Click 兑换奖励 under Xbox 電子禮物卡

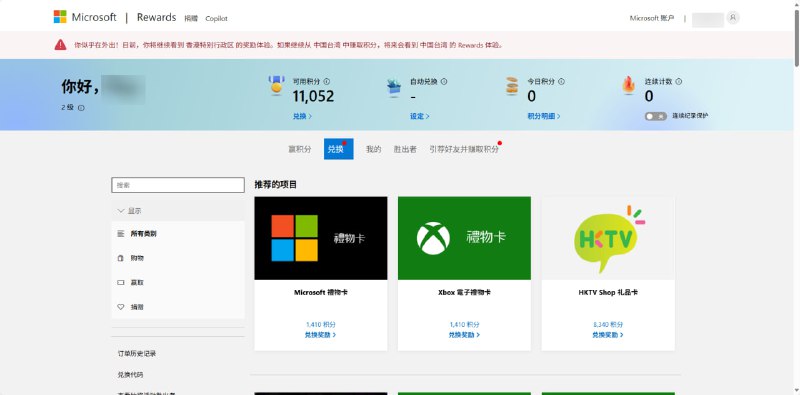tap(464, 335)
